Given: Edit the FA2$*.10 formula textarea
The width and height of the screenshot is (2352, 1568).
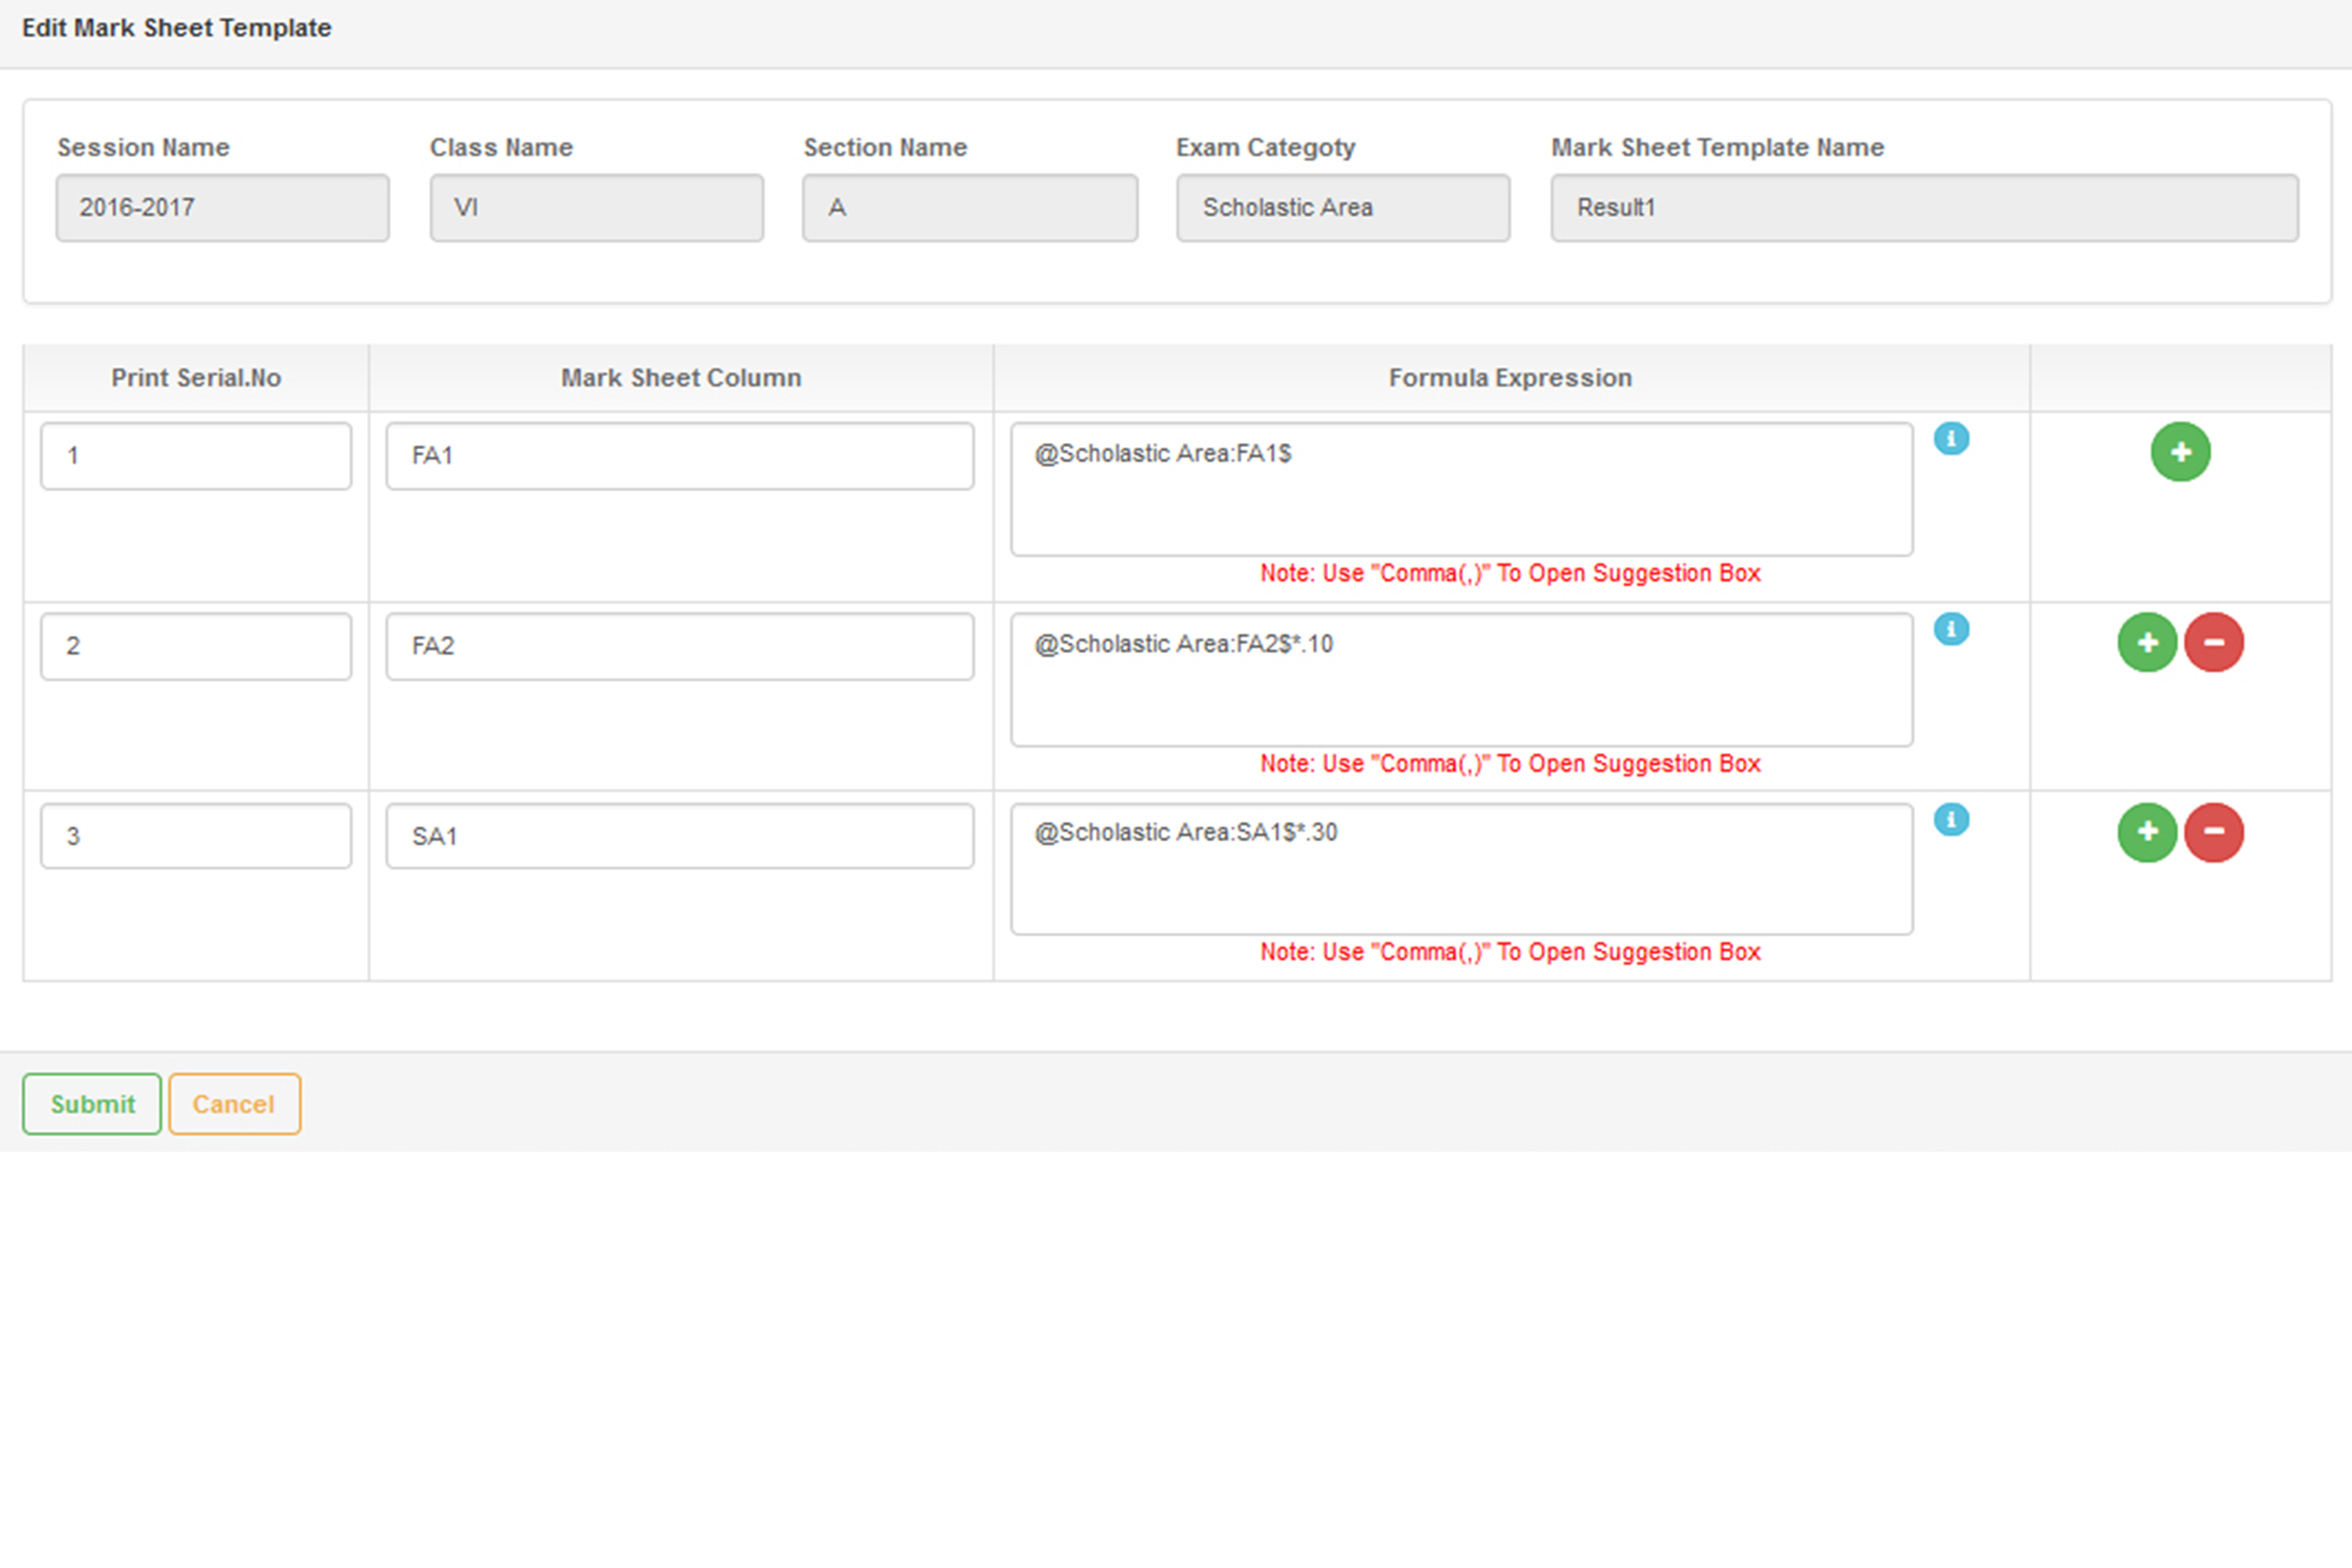Looking at the screenshot, I should click(x=1461, y=680).
